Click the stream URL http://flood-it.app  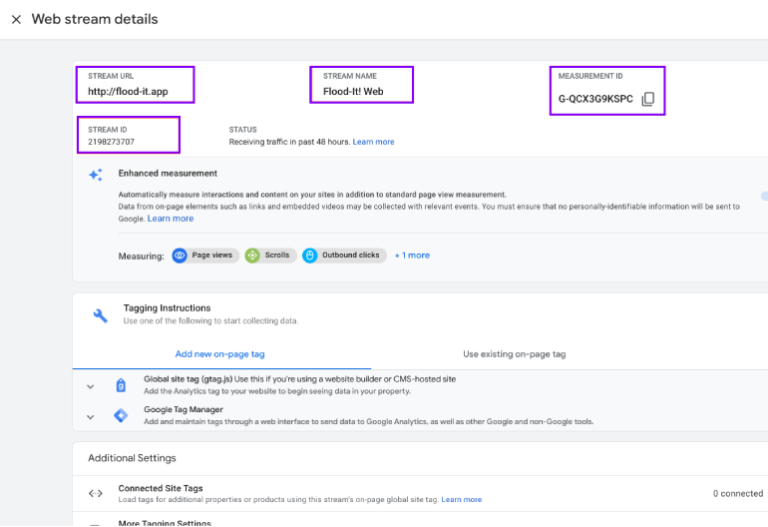tap(128, 92)
